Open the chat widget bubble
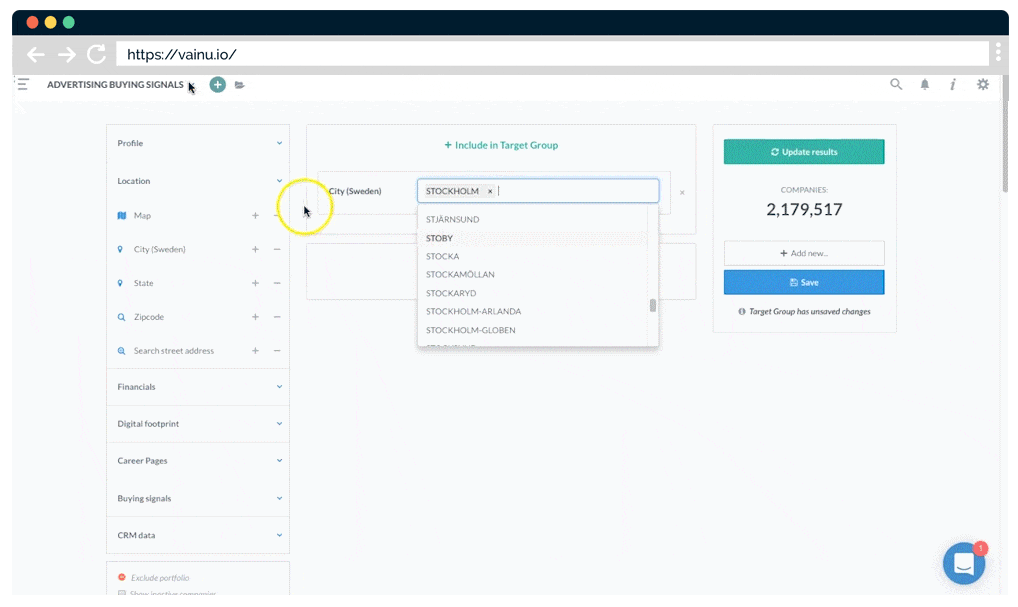The height and width of the screenshot is (607, 1018). (x=964, y=564)
